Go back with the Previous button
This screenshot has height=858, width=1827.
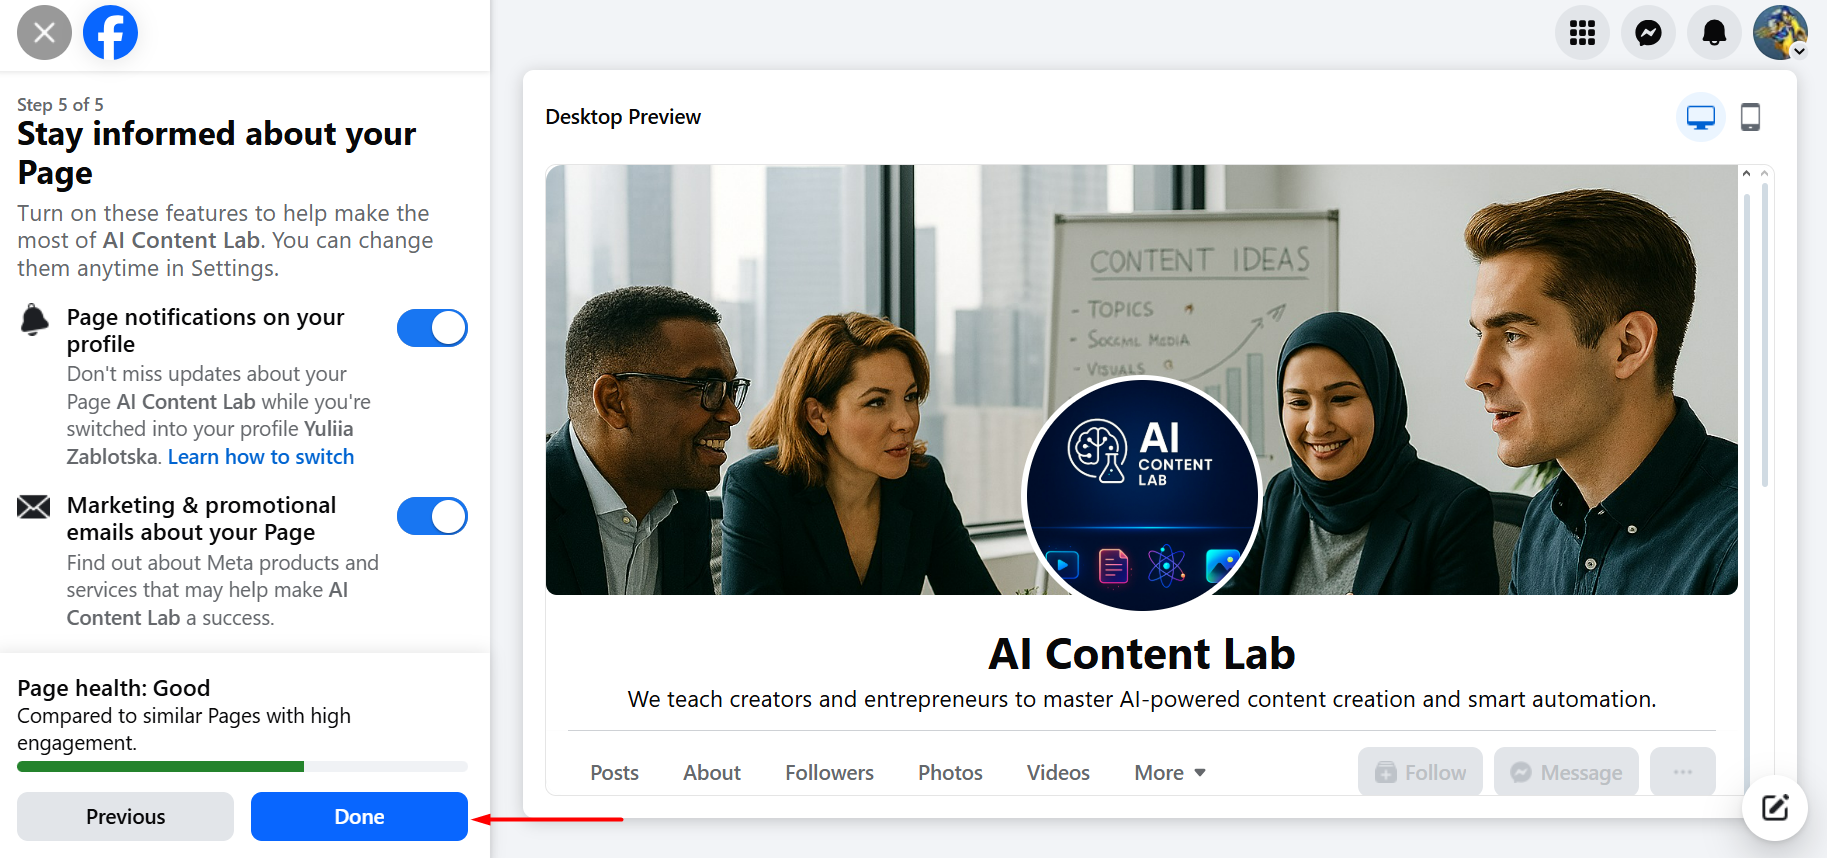click(x=125, y=817)
